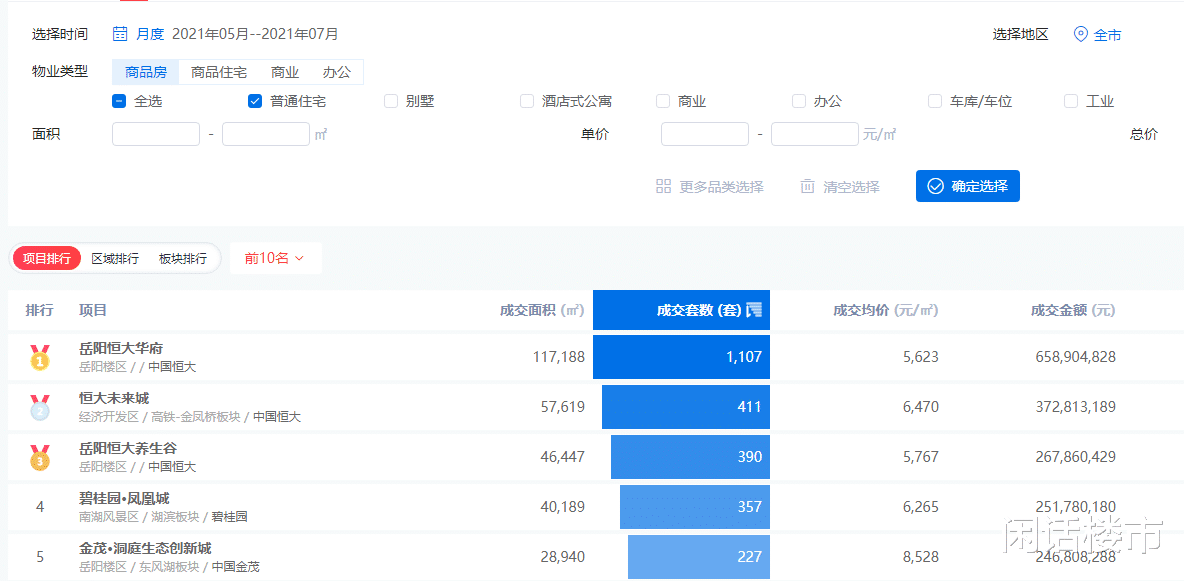1184x581 pixels.
Task: Sort by the 成交均价 column header
Action: tap(886, 310)
